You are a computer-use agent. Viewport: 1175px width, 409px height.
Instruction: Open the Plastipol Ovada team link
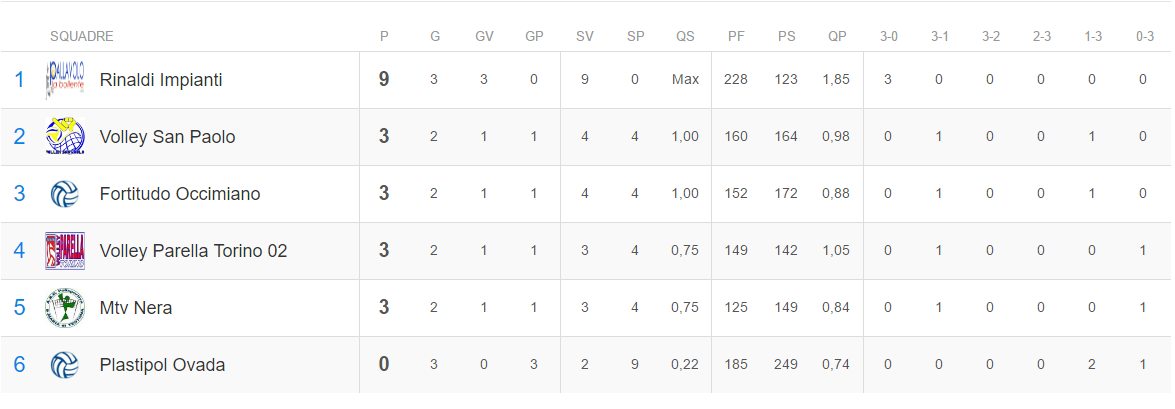click(163, 365)
